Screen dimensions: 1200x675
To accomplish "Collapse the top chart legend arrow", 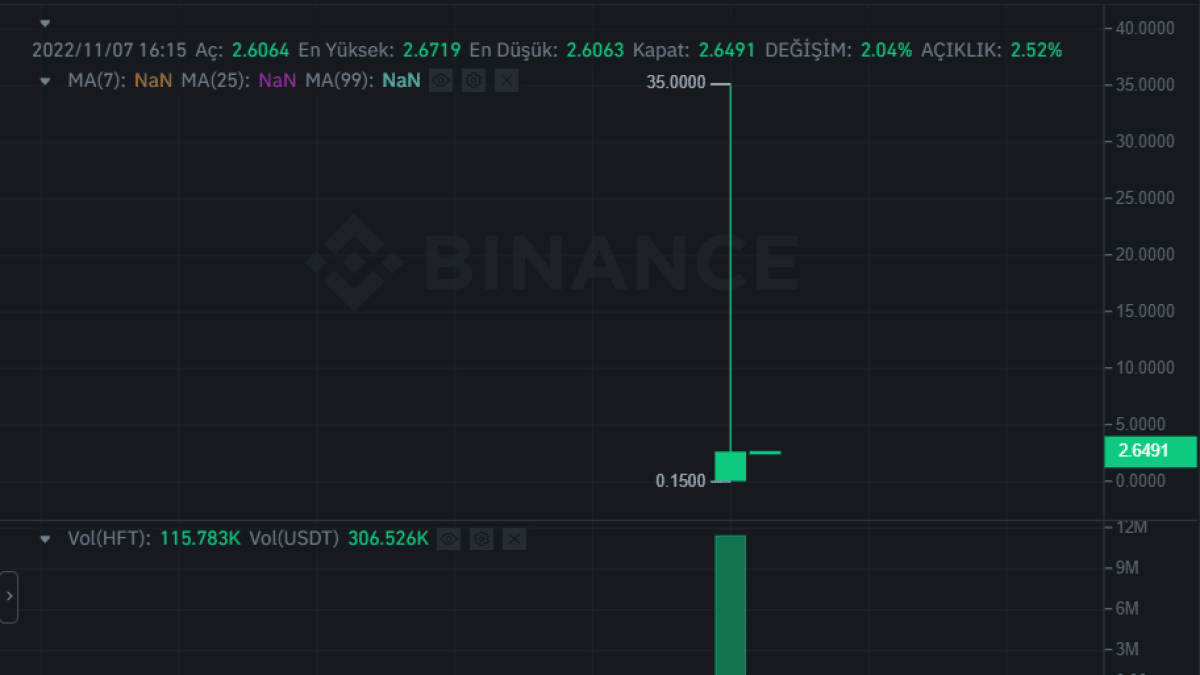I will [45, 23].
